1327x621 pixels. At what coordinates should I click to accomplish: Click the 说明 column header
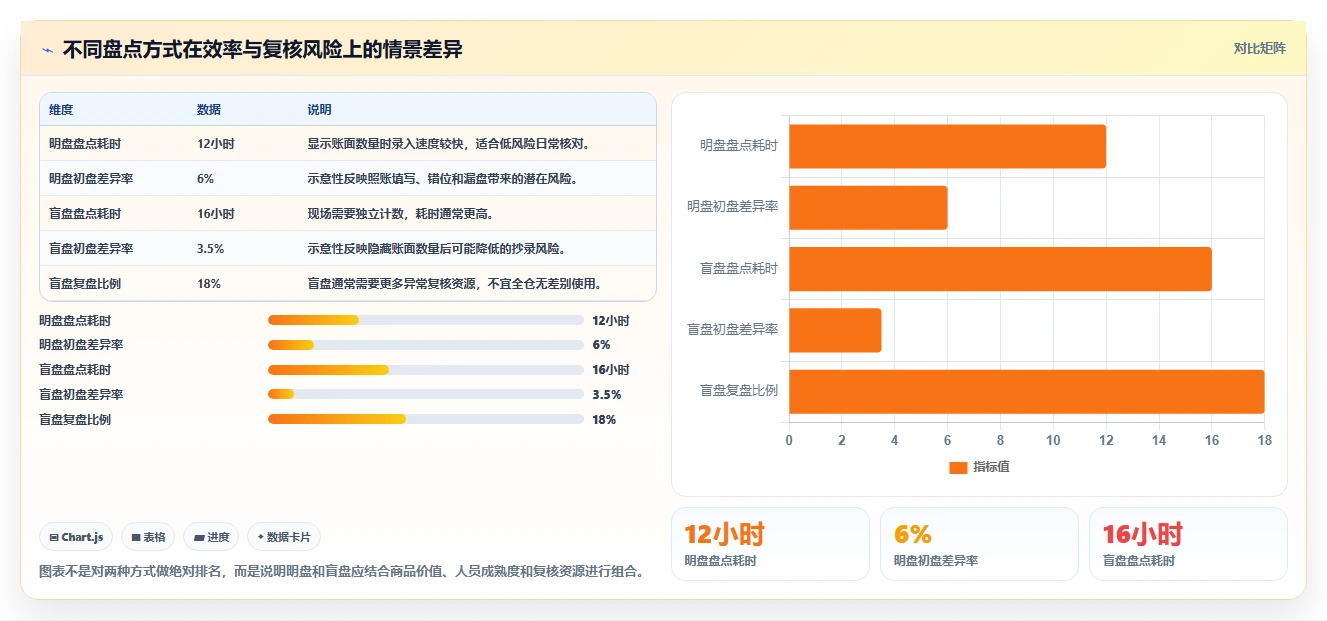coord(319,110)
